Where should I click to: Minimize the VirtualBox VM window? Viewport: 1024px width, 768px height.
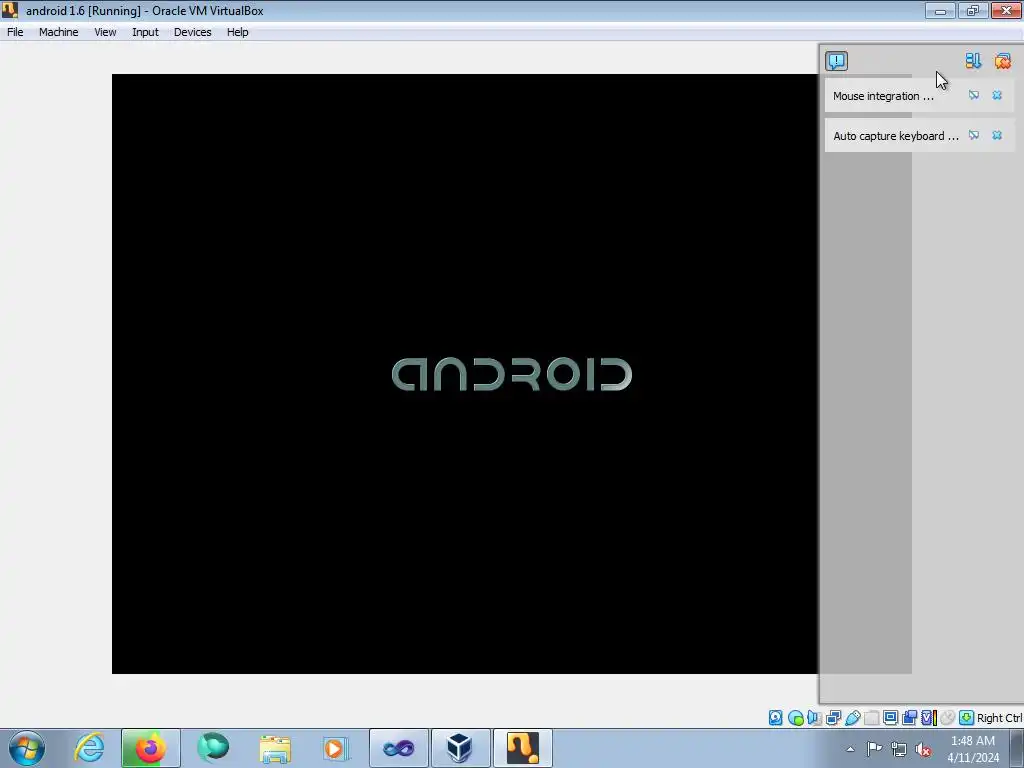[940, 10]
